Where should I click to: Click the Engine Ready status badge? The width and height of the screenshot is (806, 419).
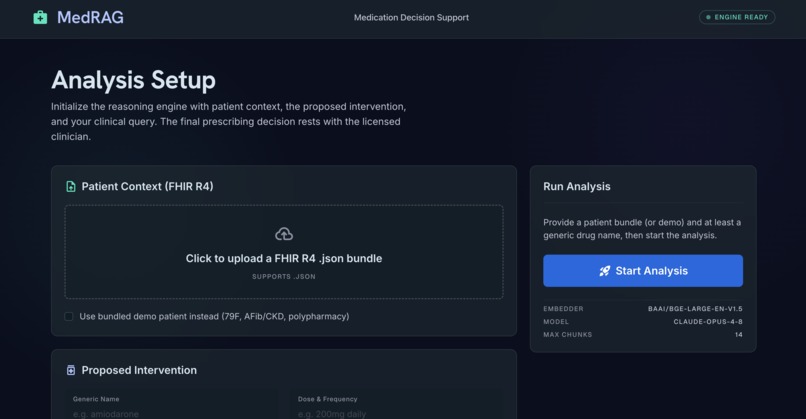tap(737, 17)
